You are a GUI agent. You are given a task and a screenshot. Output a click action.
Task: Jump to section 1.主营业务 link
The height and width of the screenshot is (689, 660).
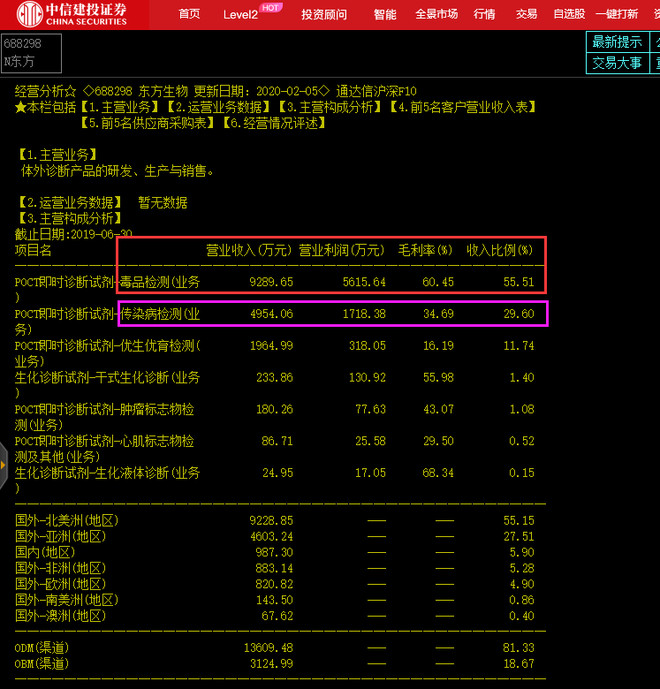click(x=119, y=107)
